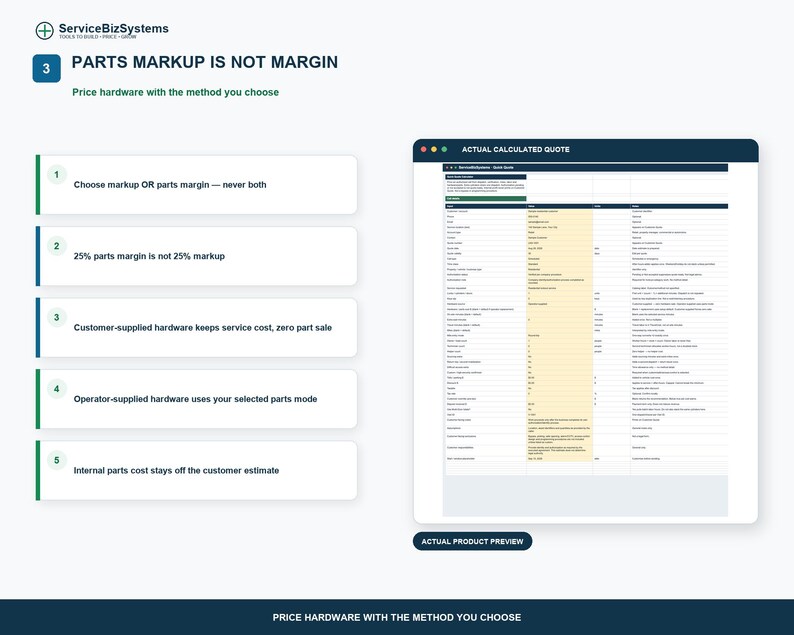Click the green maximize dot on the quote window
This screenshot has height=635, width=794.
[444, 149]
